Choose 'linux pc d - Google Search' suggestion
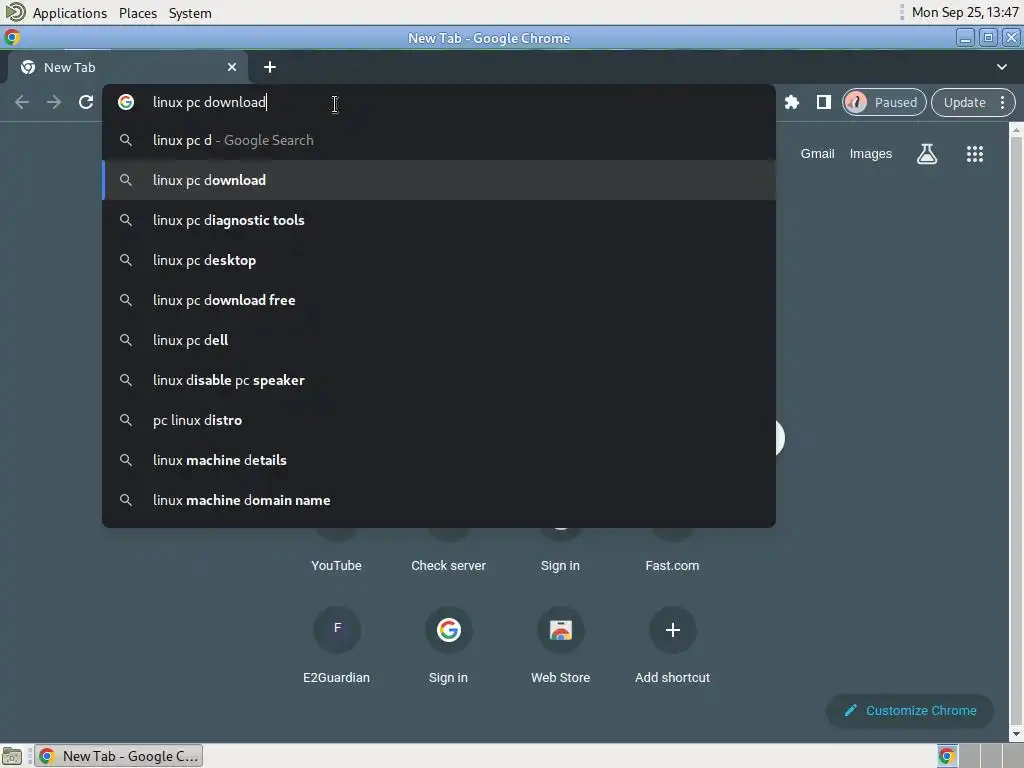Image resolution: width=1024 pixels, height=768 pixels. pyautogui.click(x=439, y=140)
